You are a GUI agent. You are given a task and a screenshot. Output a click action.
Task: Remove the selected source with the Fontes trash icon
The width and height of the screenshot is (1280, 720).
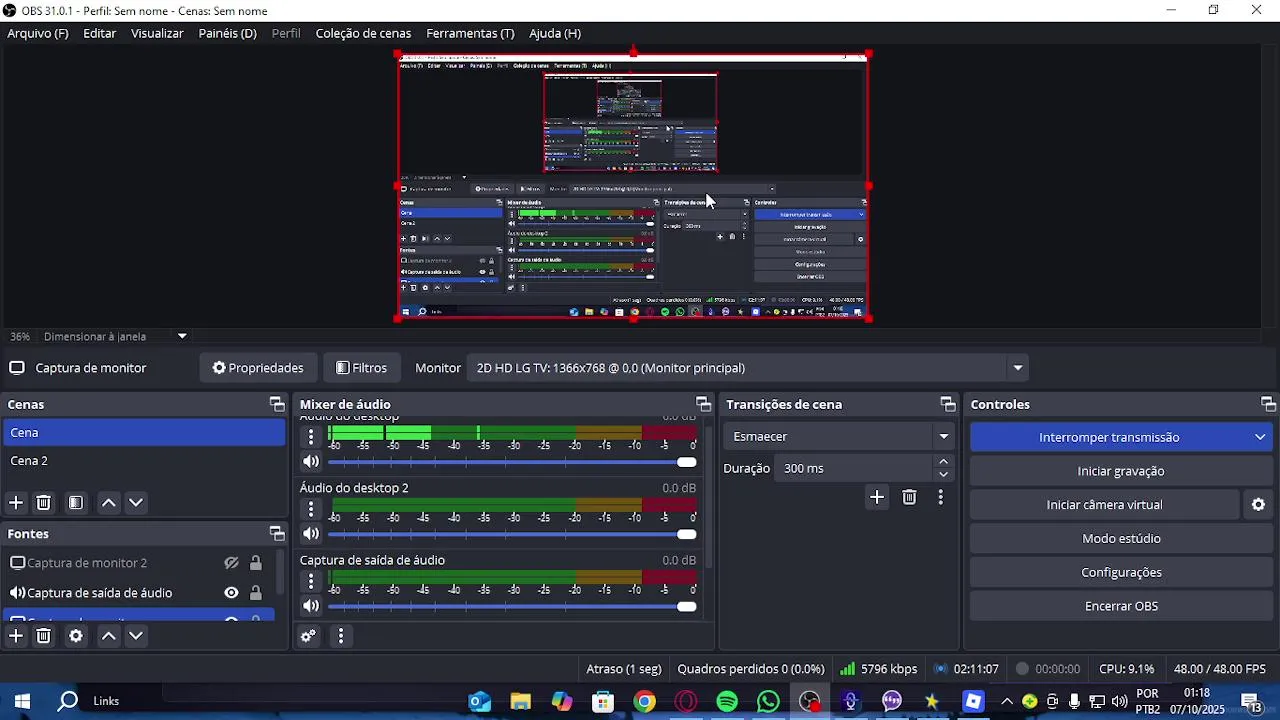click(43, 636)
